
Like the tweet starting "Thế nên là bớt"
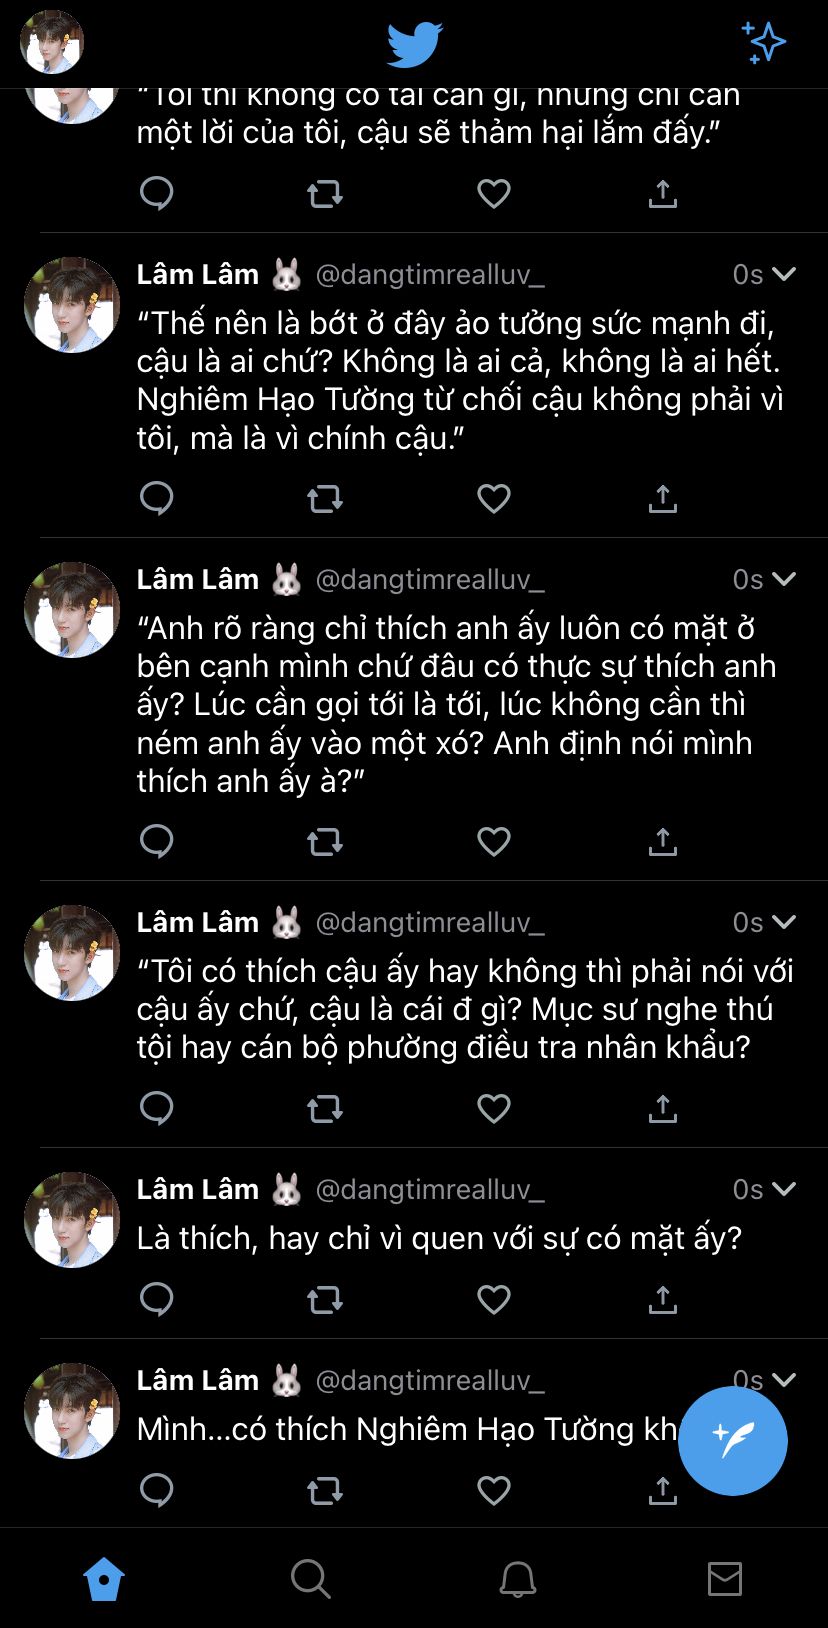[494, 498]
